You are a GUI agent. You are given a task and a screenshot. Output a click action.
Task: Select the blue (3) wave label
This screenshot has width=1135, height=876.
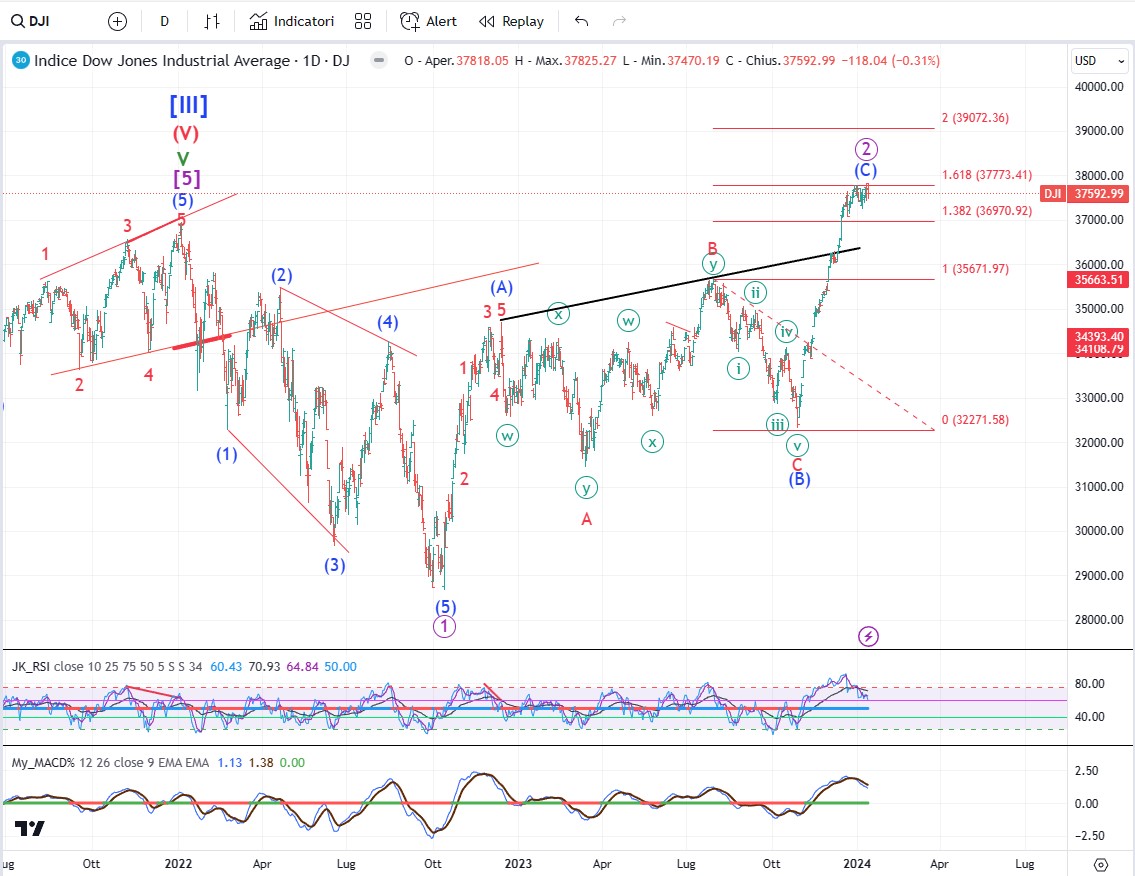334,565
